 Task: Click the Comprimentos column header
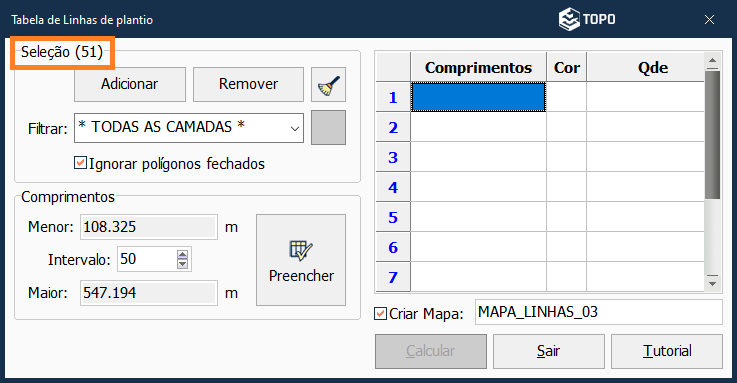(x=478, y=67)
